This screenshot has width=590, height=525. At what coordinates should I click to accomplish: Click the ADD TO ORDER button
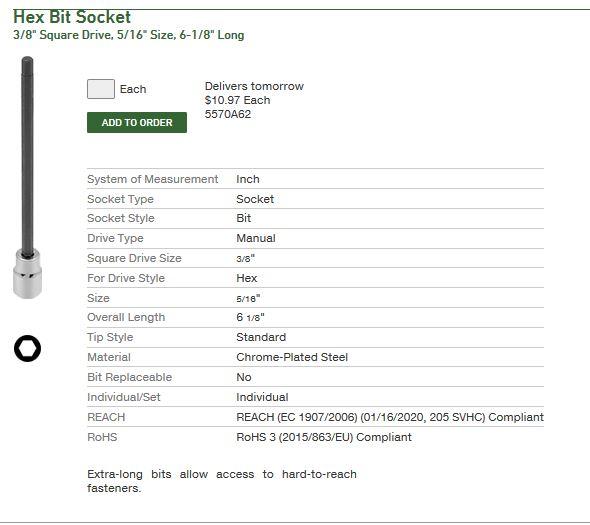[137, 122]
